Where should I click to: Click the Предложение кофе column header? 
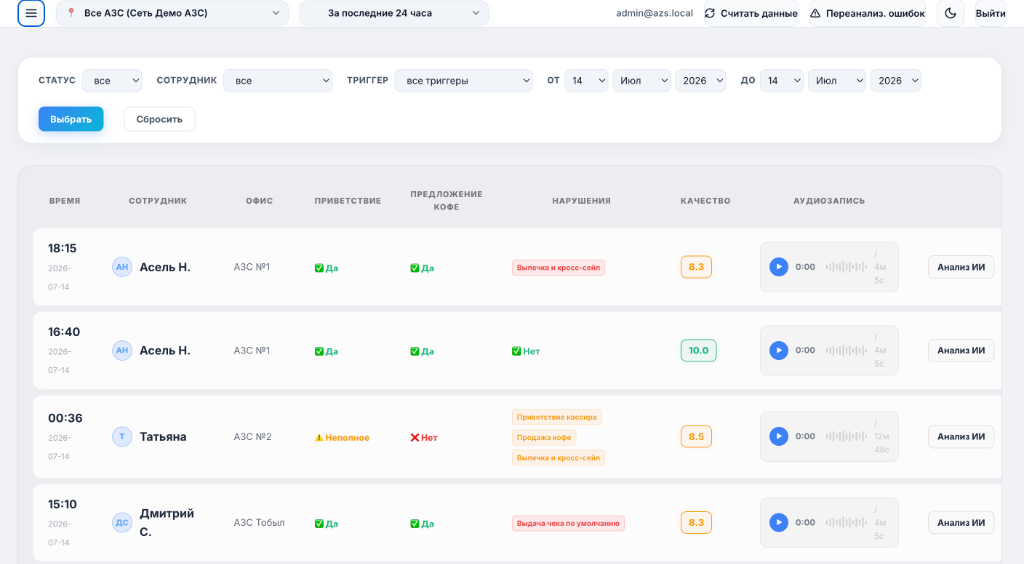(x=446, y=200)
